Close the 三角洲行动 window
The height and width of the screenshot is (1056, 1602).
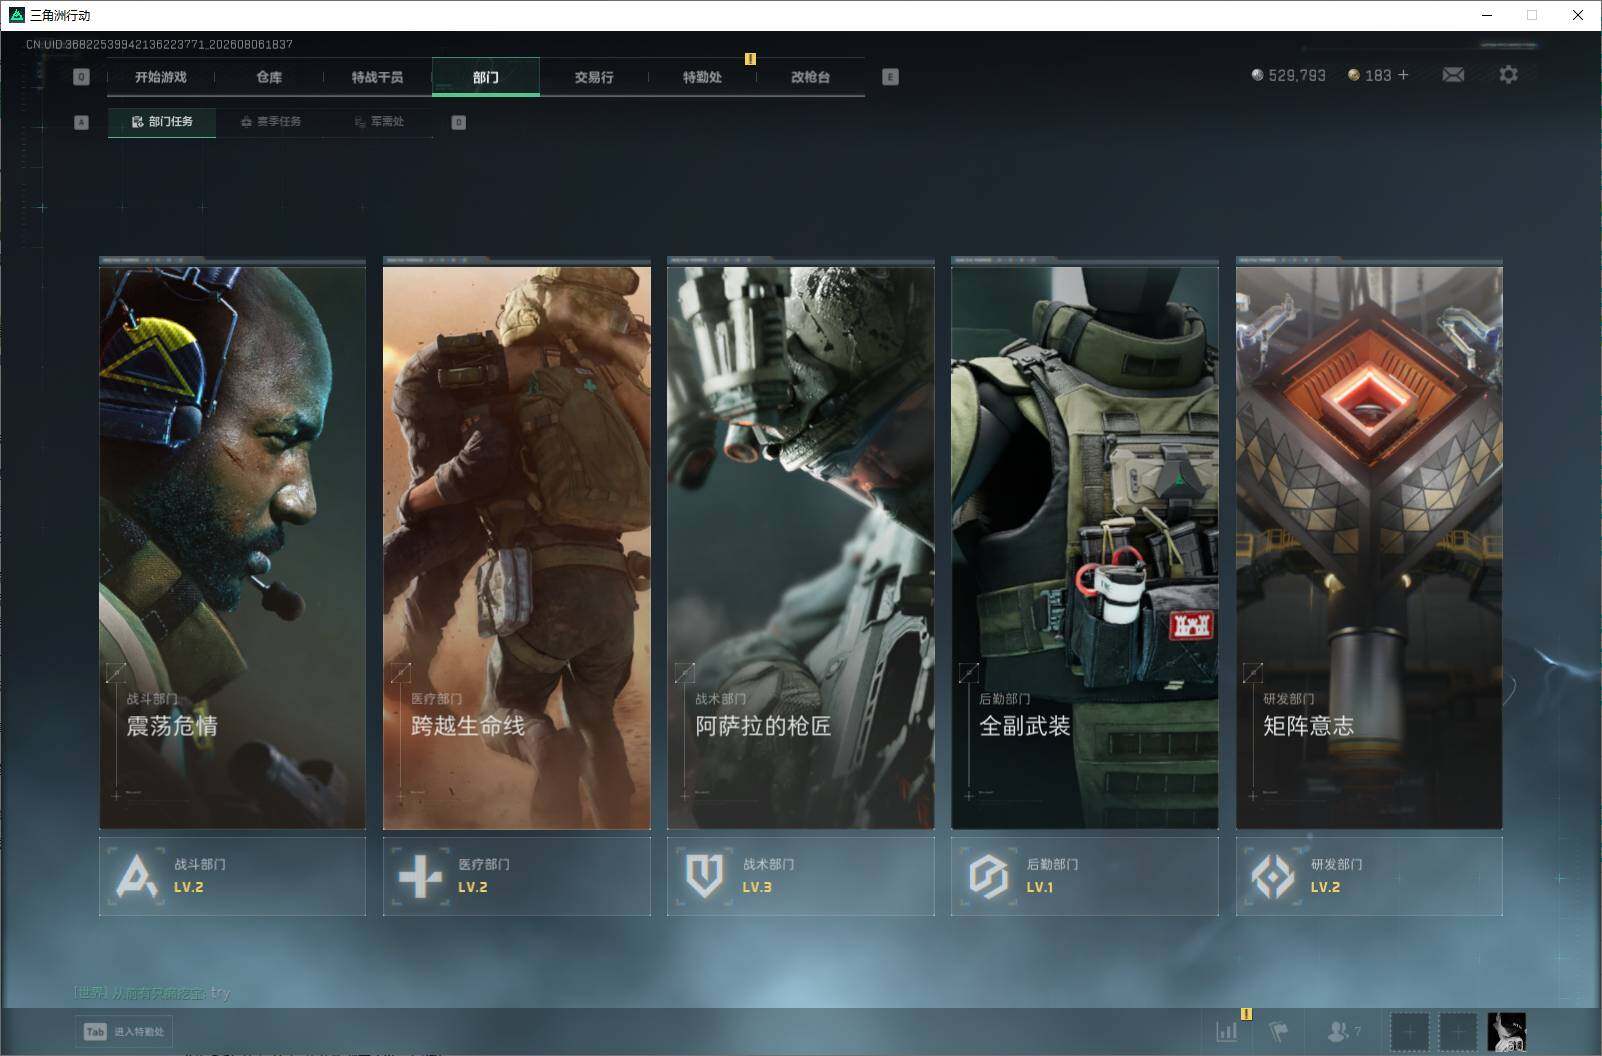(x=1578, y=15)
